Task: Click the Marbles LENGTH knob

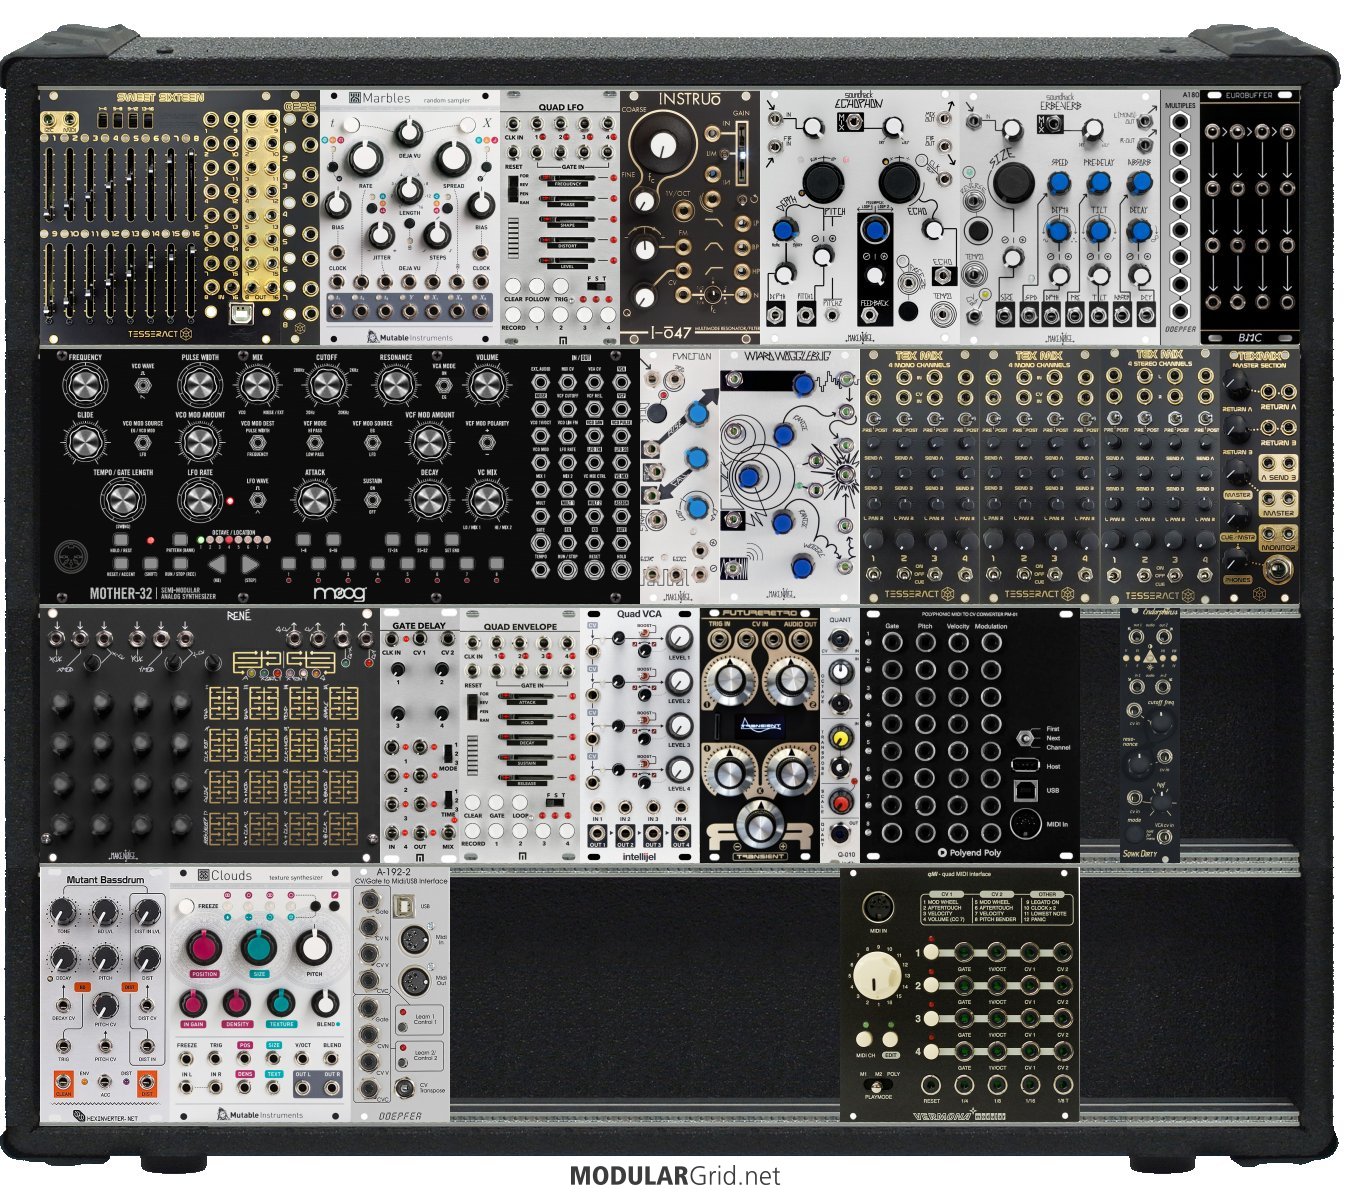Action: (x=409, y=188)
